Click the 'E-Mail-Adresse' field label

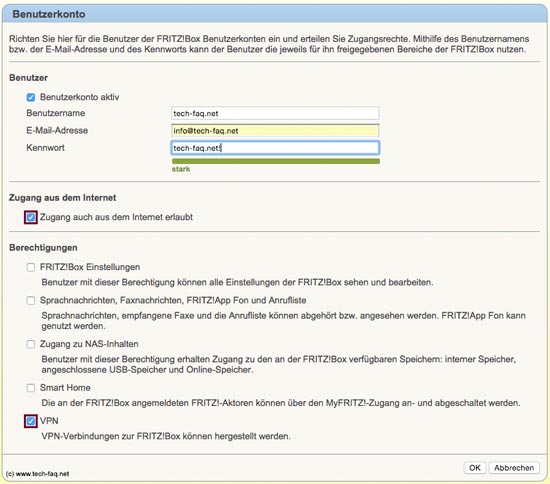[57, 130]
